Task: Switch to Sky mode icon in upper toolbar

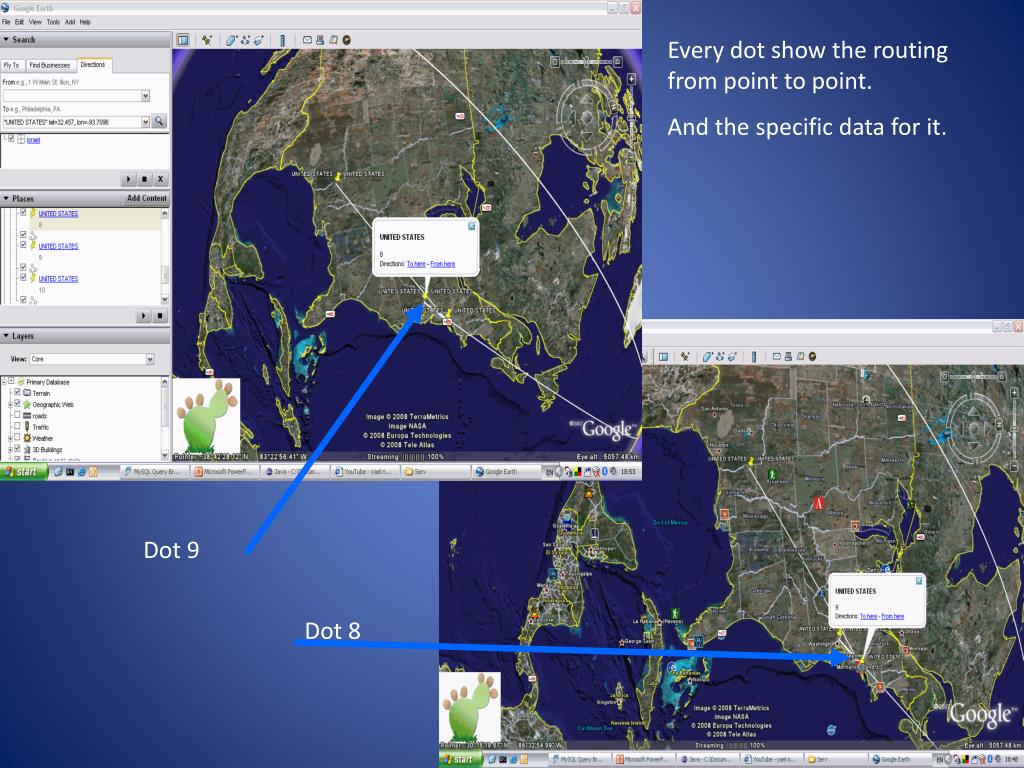Action: pos(347,40)
